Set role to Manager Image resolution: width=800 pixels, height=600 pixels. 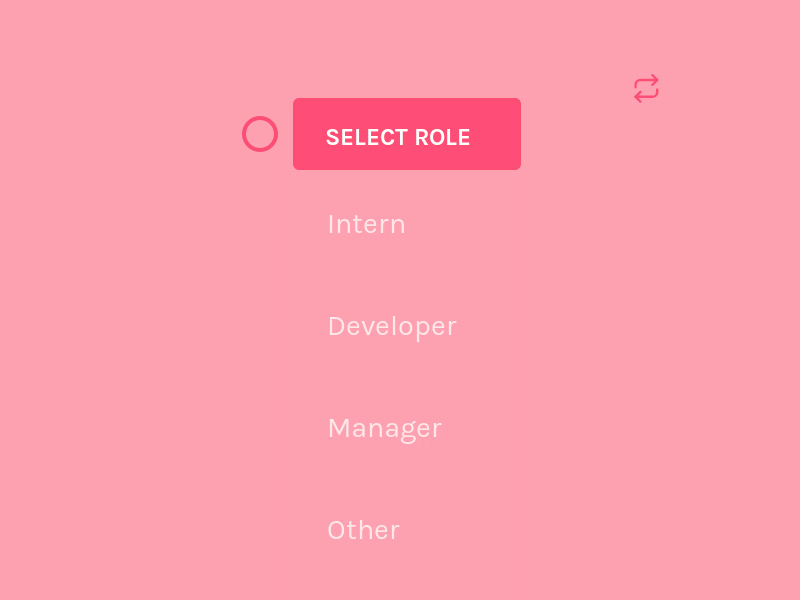384,428
